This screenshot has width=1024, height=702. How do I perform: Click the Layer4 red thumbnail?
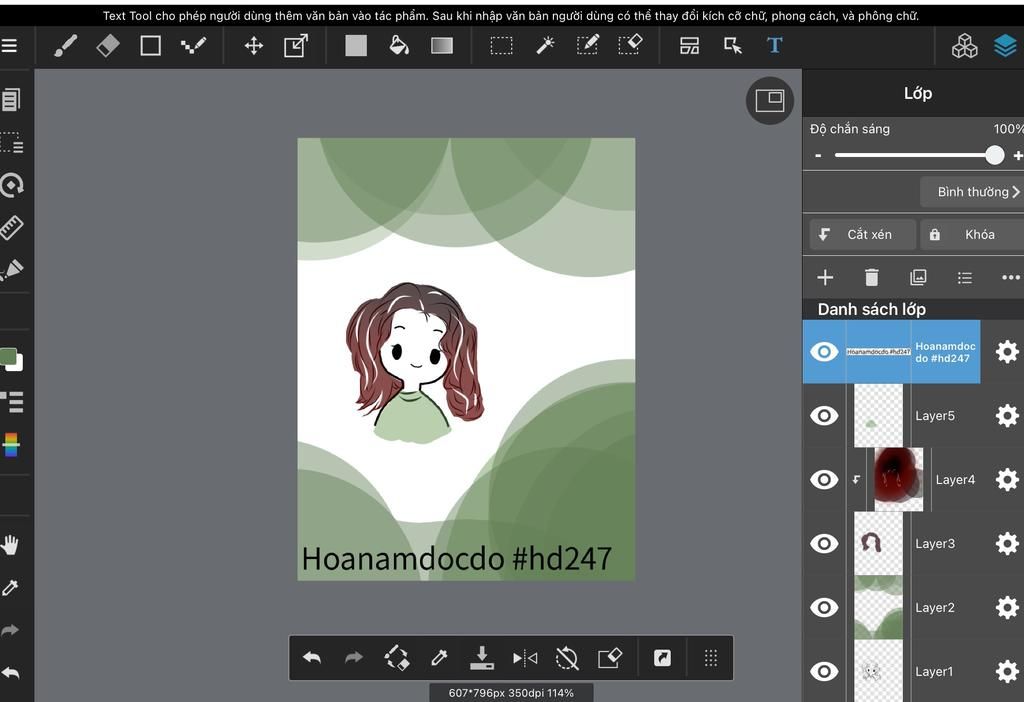(899, 479)
